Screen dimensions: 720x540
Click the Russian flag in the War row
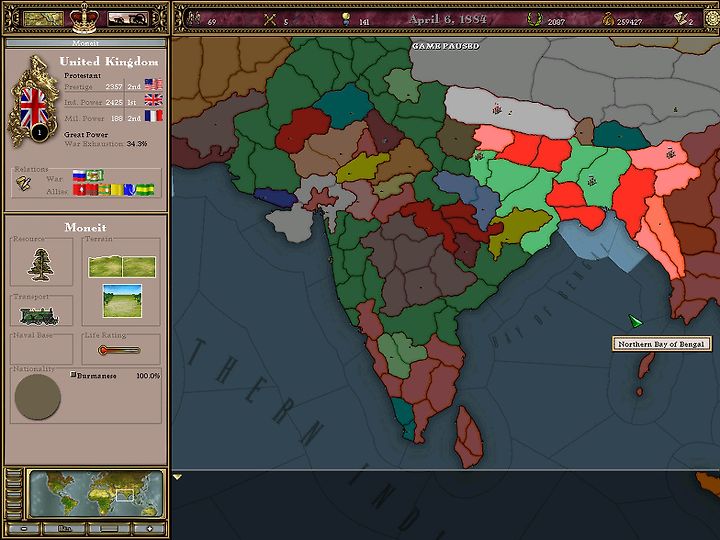(79, 175)
